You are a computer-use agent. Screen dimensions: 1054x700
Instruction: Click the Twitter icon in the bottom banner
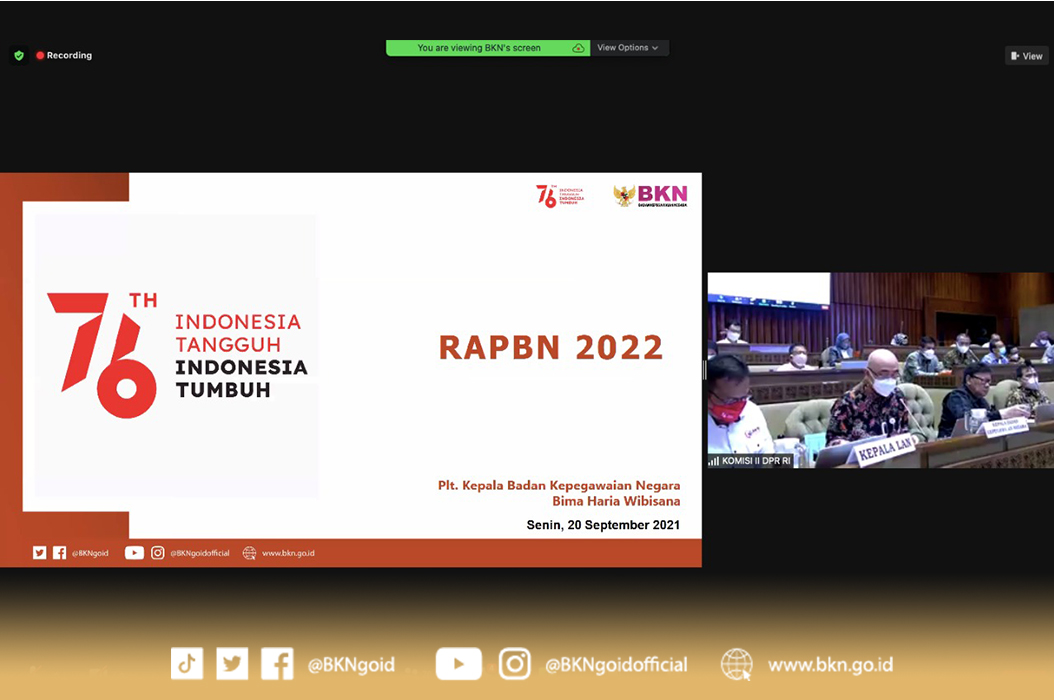232,663
